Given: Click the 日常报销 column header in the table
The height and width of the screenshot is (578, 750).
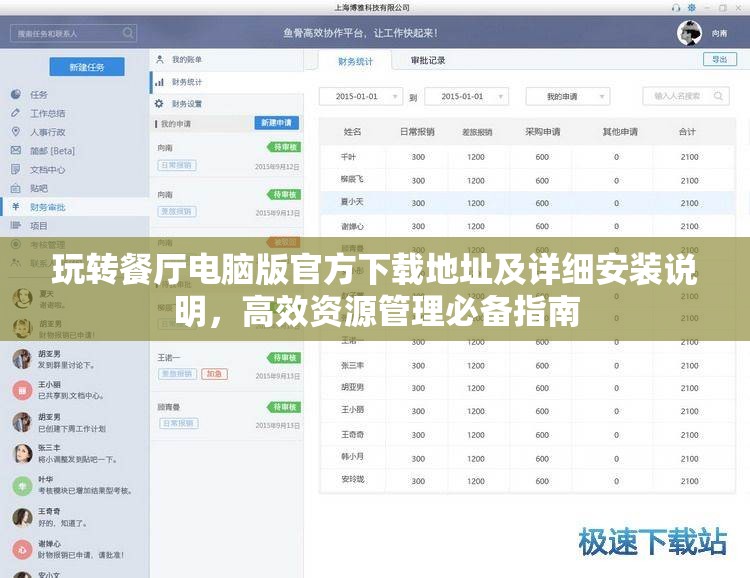Looking at the screenshot, I should pyautogui.click(x=417, y=132).
